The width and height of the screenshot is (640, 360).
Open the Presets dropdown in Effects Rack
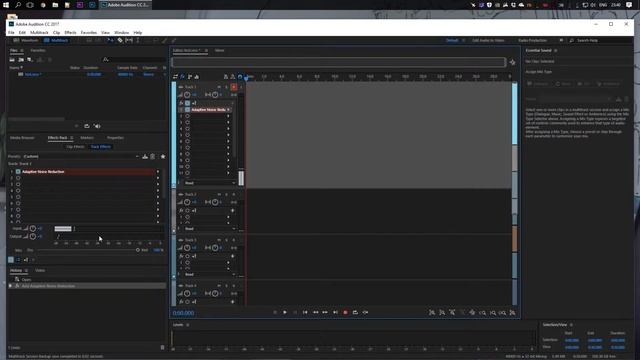[81, 156]
